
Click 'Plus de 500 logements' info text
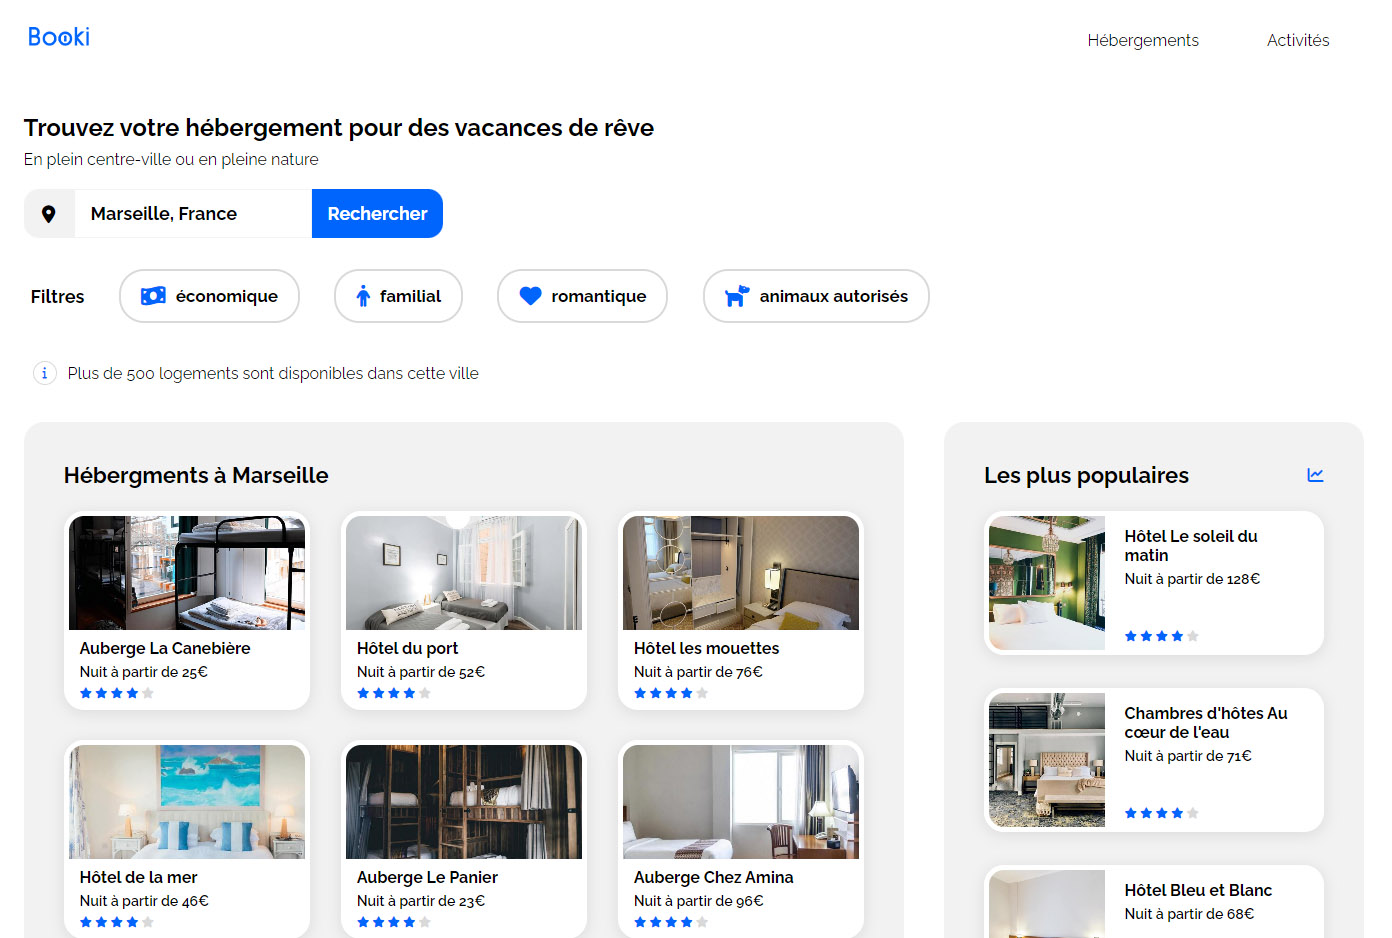click(x=273, y=373)
